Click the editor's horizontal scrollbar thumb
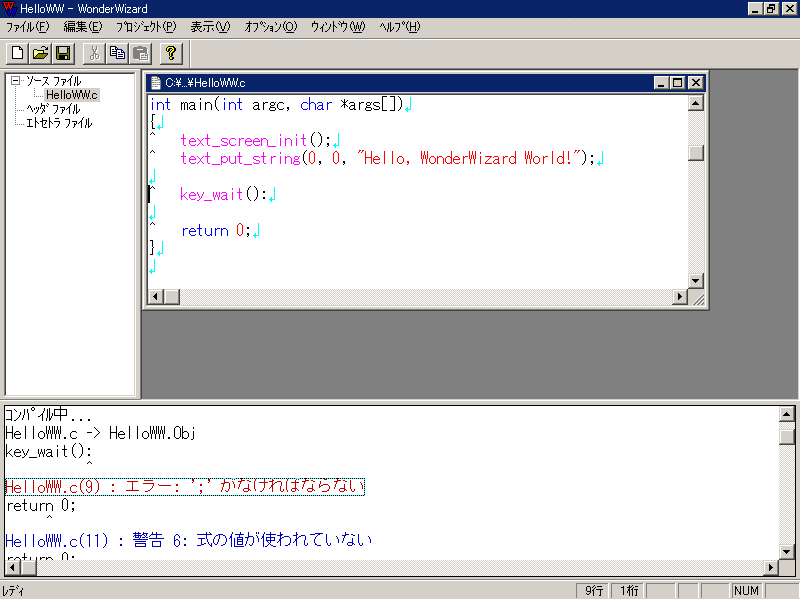 pos(172,296)
